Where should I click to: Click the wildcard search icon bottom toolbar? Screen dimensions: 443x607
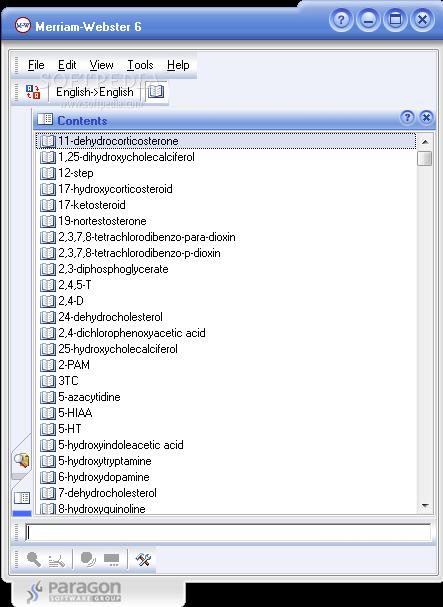tap(57, 560)
